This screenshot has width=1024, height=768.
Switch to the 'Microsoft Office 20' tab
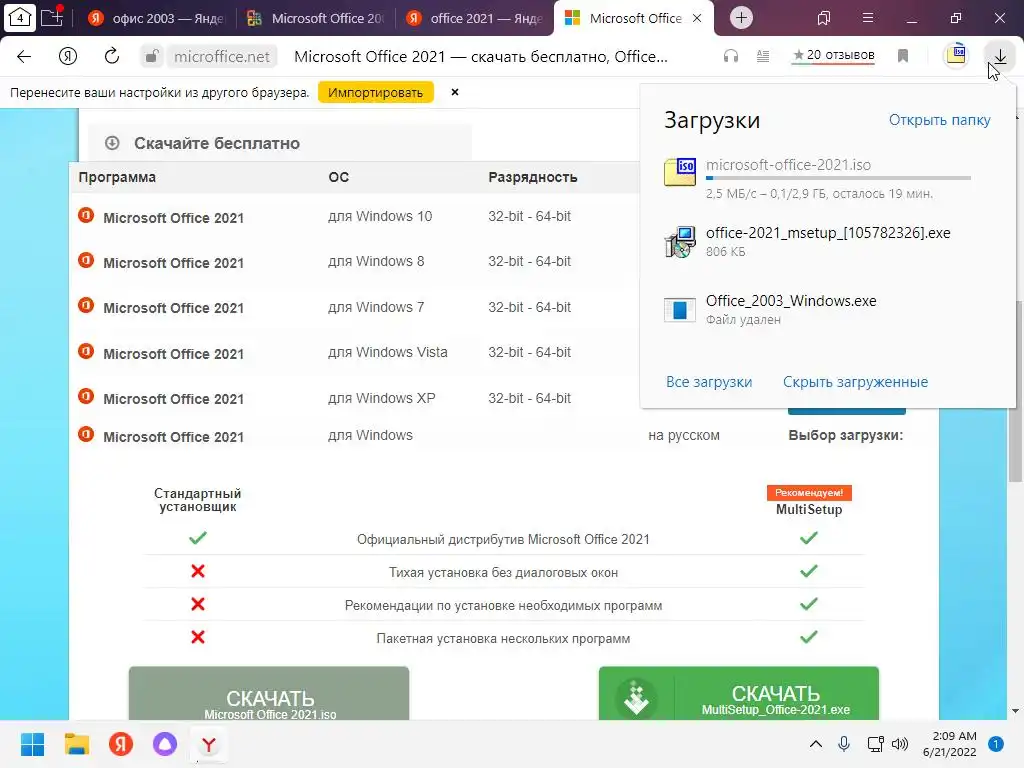316,18
